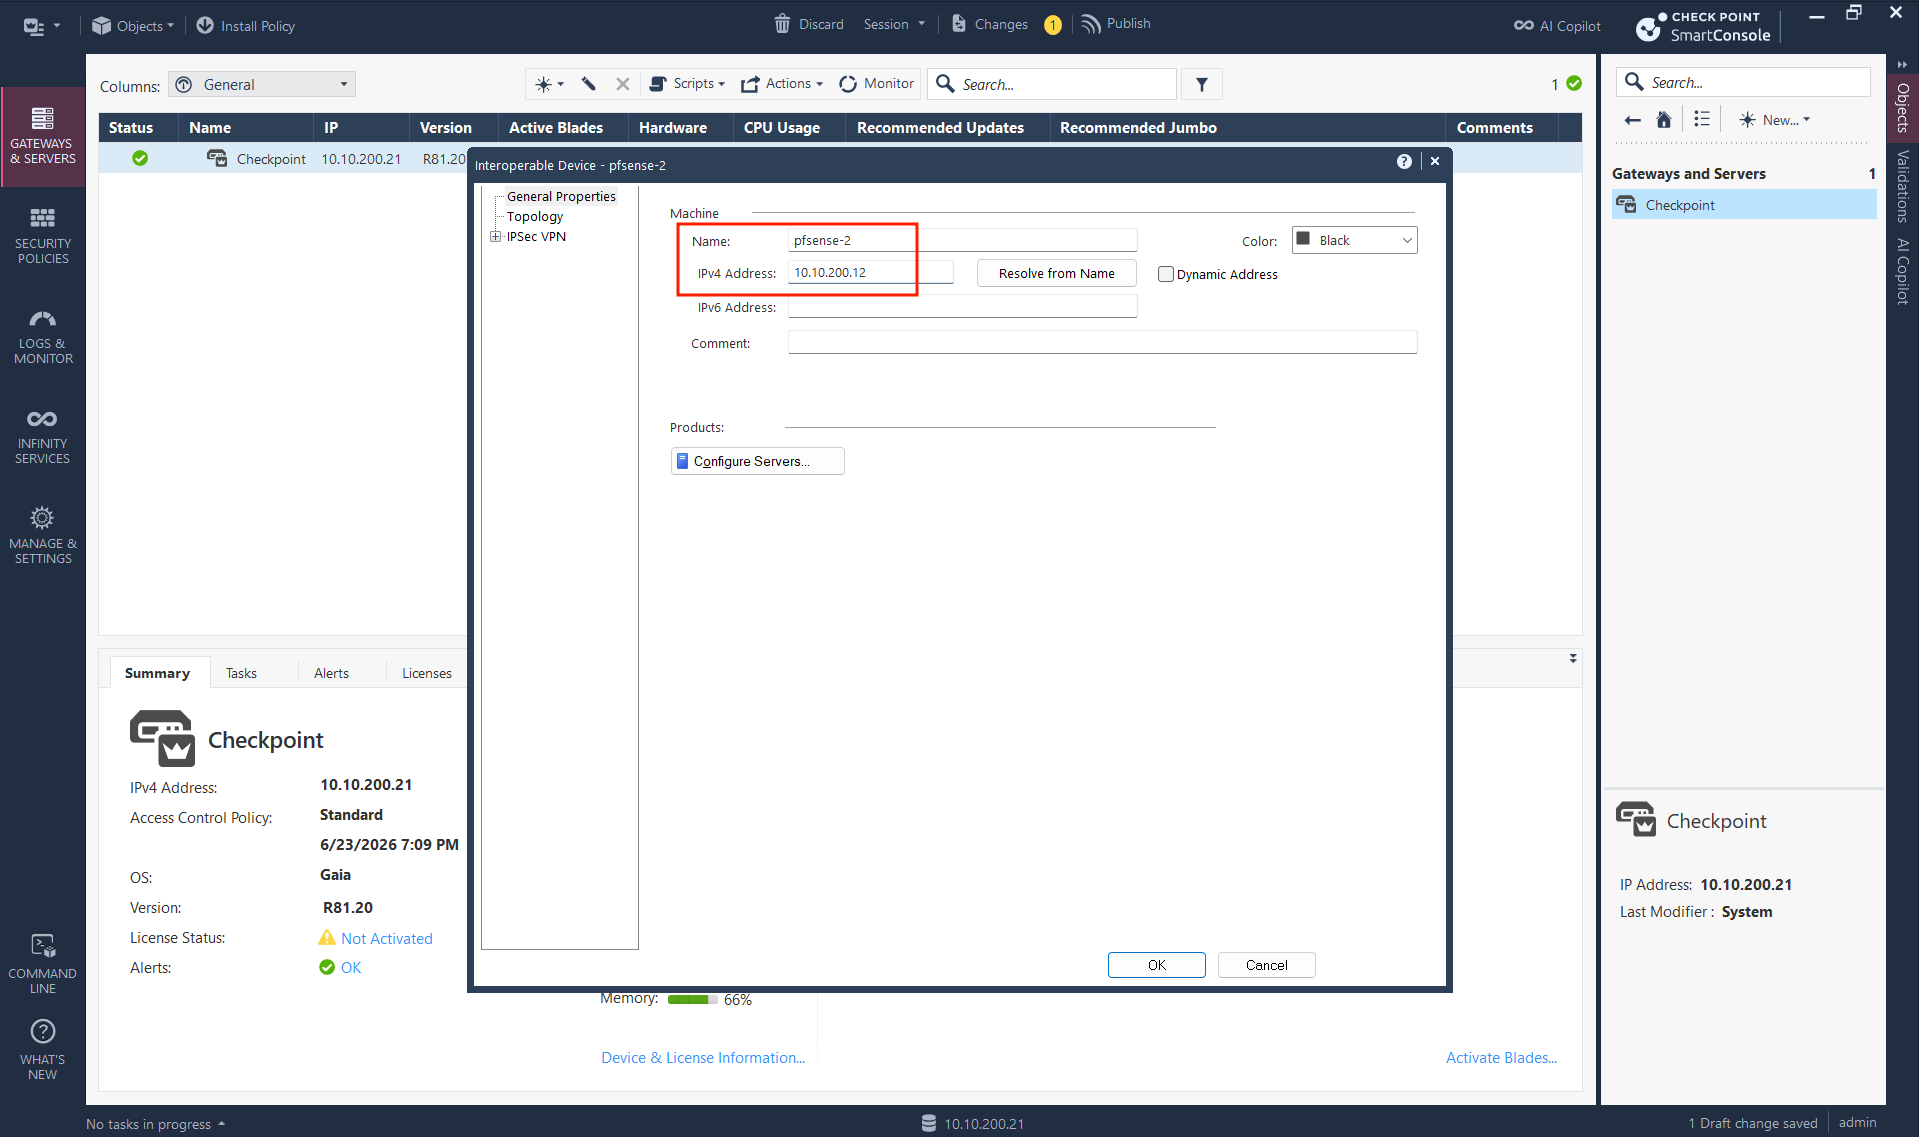This screenshot has height=1137, width=1919.
Task: Switch to the Alerts tab
Action: coord(331,673)
